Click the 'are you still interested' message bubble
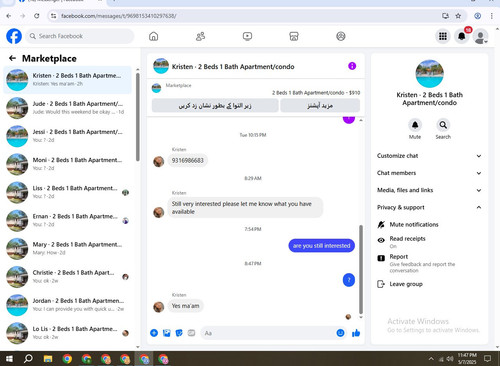The image size is (500, 366). tap(321, 246)
